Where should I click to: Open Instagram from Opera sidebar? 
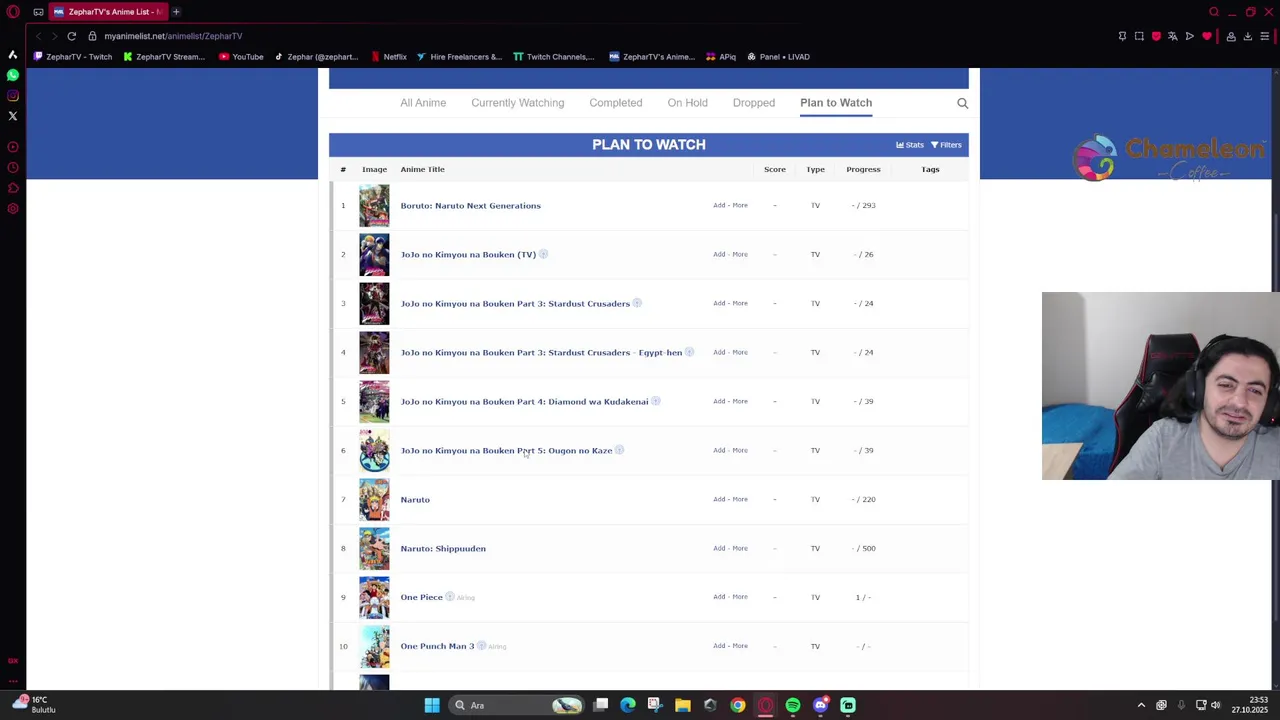pos(13,96)
